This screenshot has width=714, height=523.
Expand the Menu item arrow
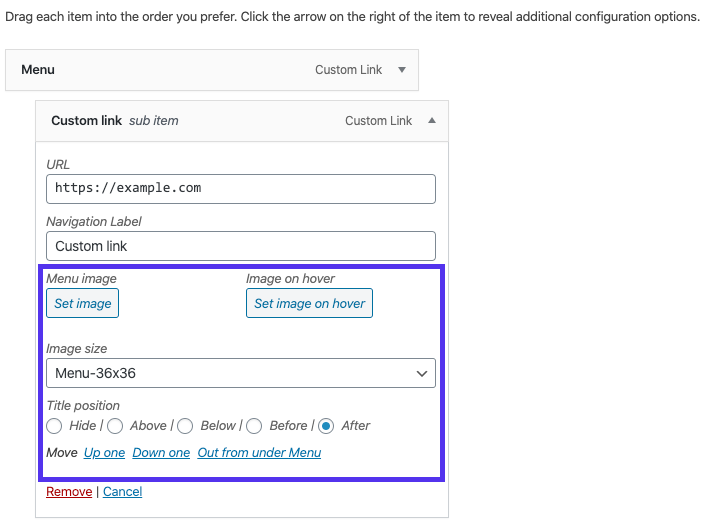402,70
